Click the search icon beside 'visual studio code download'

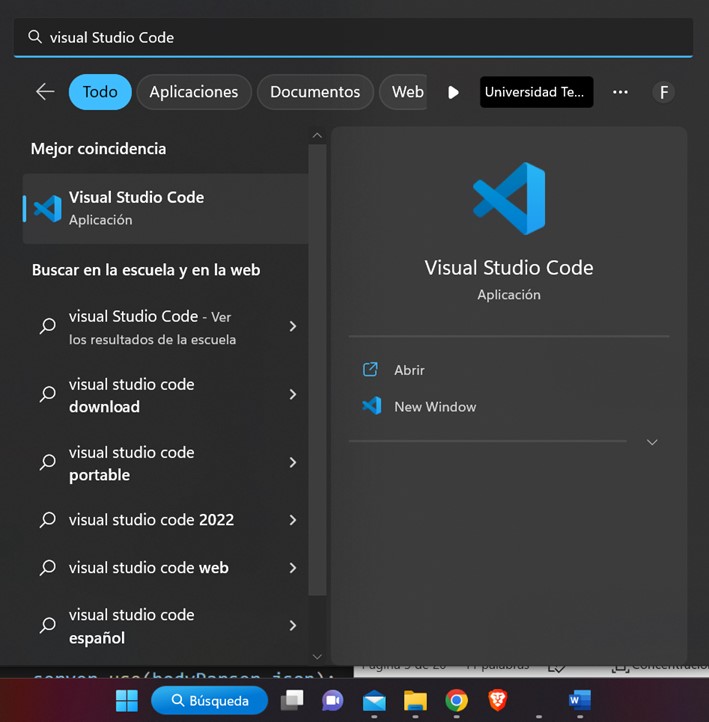coord(48,394)
